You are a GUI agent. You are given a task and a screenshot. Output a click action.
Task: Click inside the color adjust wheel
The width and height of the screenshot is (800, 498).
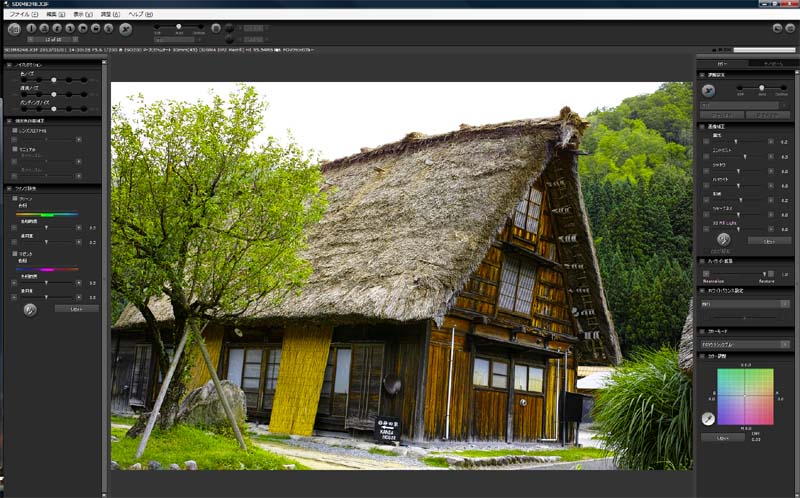pyautogui.click(x=745, y=396)
